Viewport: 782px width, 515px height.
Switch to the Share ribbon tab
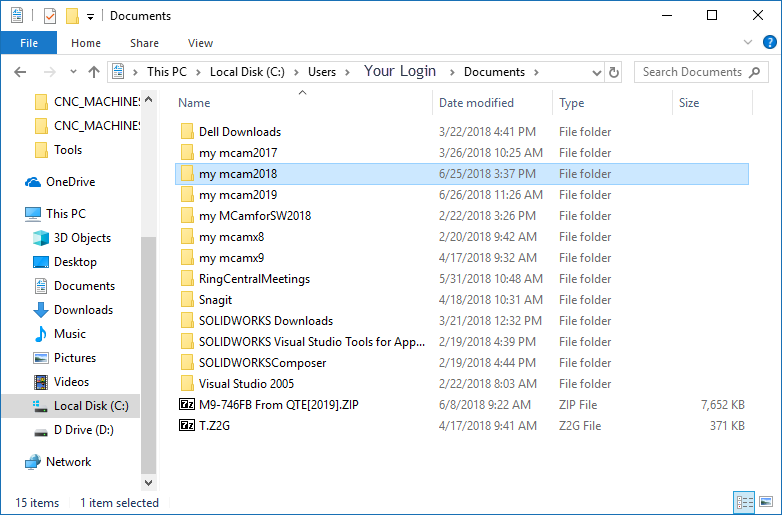point(144,43)
